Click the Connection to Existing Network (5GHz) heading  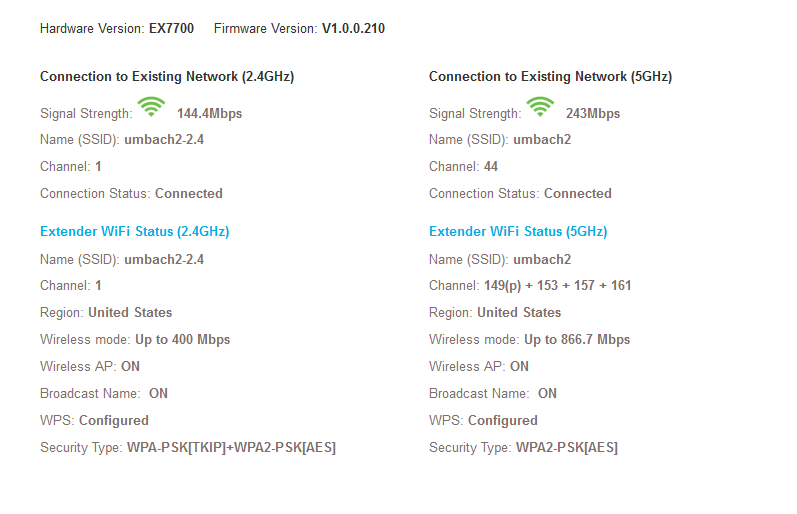[x=550, y=77]
